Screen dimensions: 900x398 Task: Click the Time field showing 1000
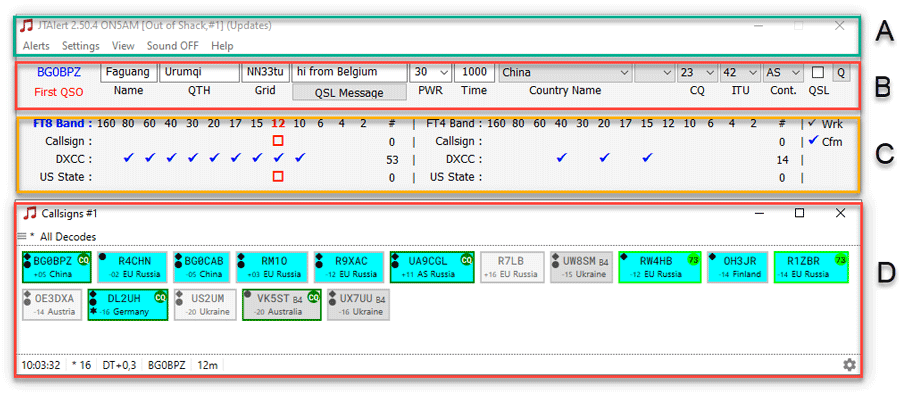474,72
